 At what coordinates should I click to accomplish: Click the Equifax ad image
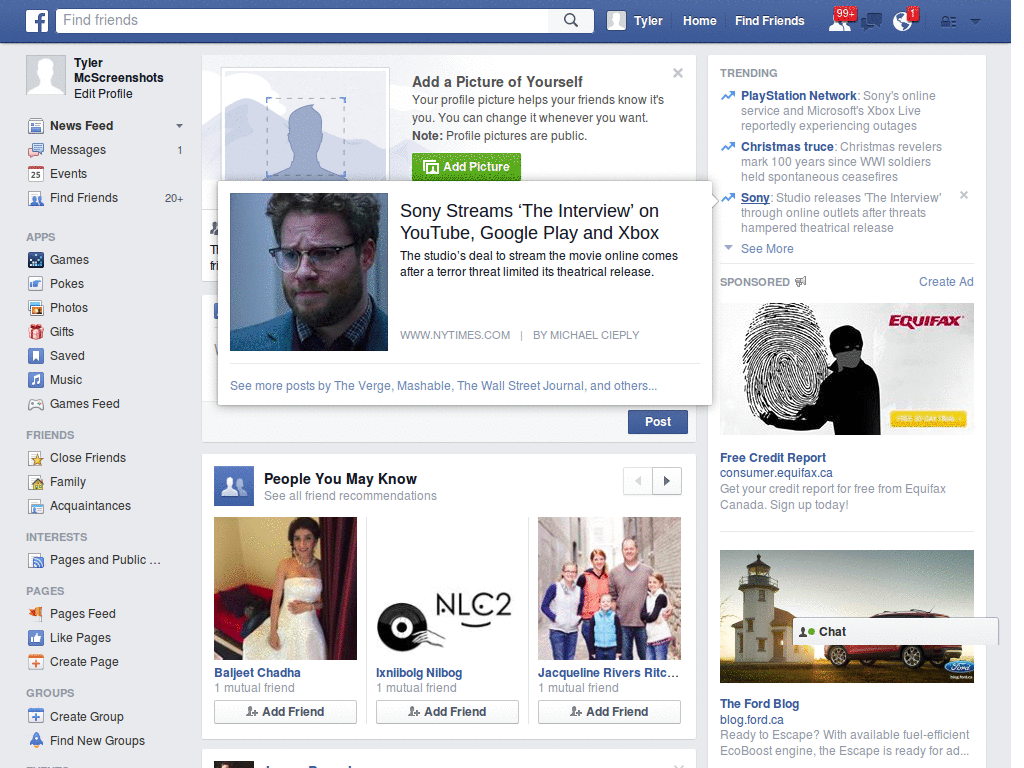click(x=846, y=369)
